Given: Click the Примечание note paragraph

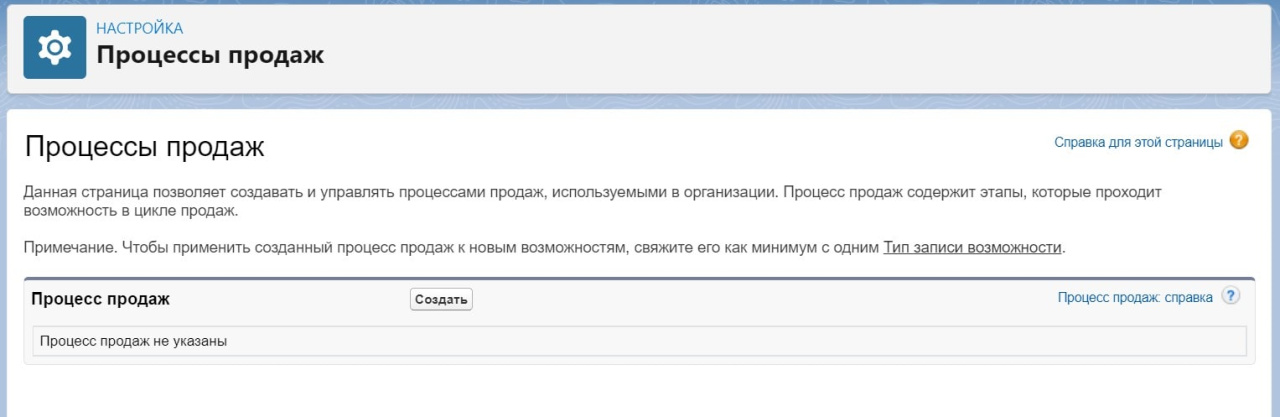Looking at the screenshot, I should 545,247.
